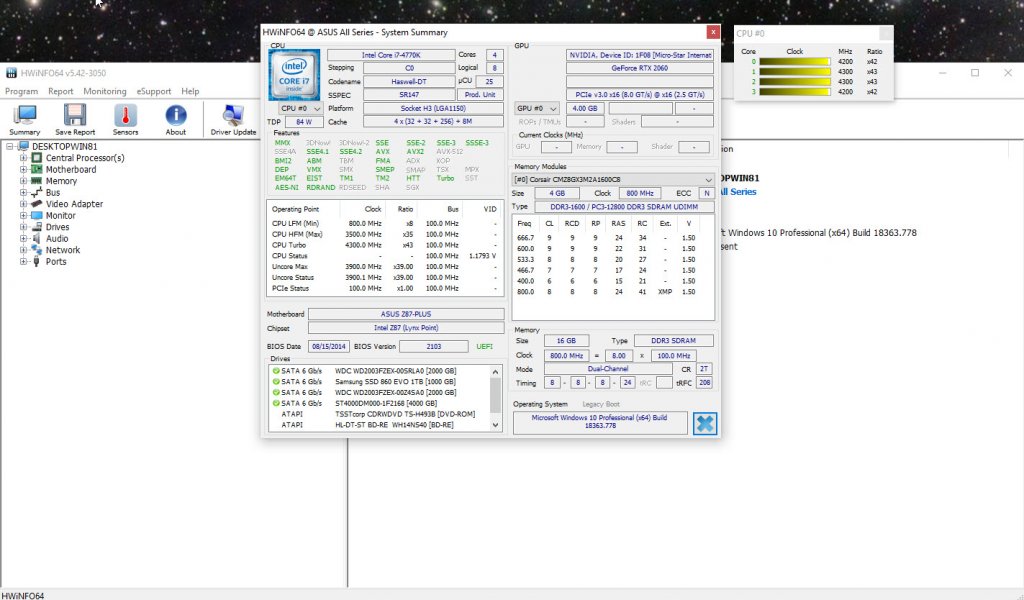The height and width of the screenshot is (600, 1024).
Task: Click the drives list scrollbar down arrow
Action: point(495,425)
